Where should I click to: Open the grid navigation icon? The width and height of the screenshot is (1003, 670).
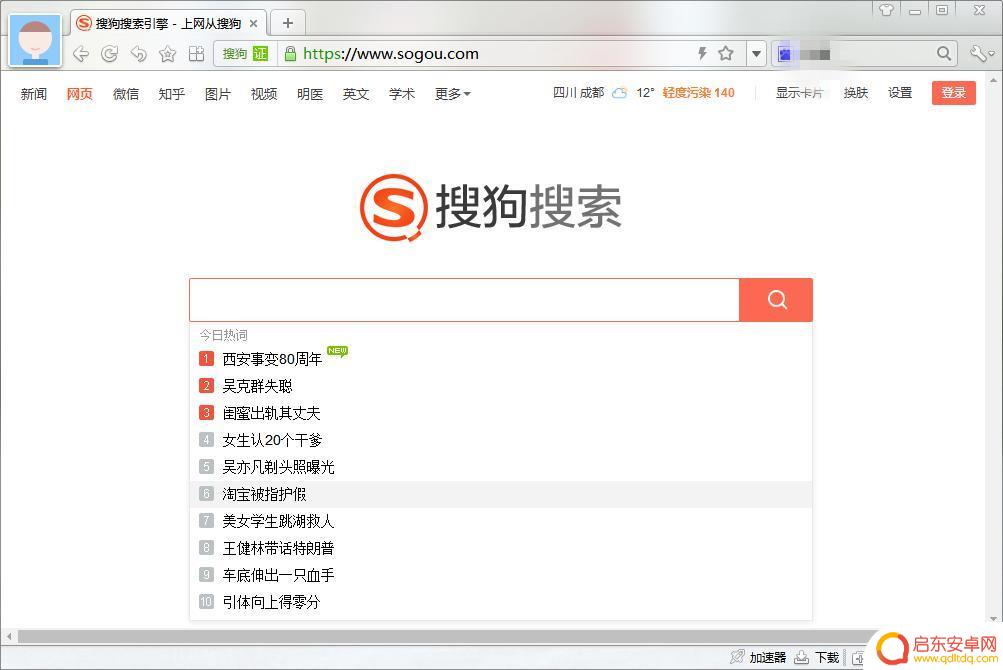click(x=196, y=54)
